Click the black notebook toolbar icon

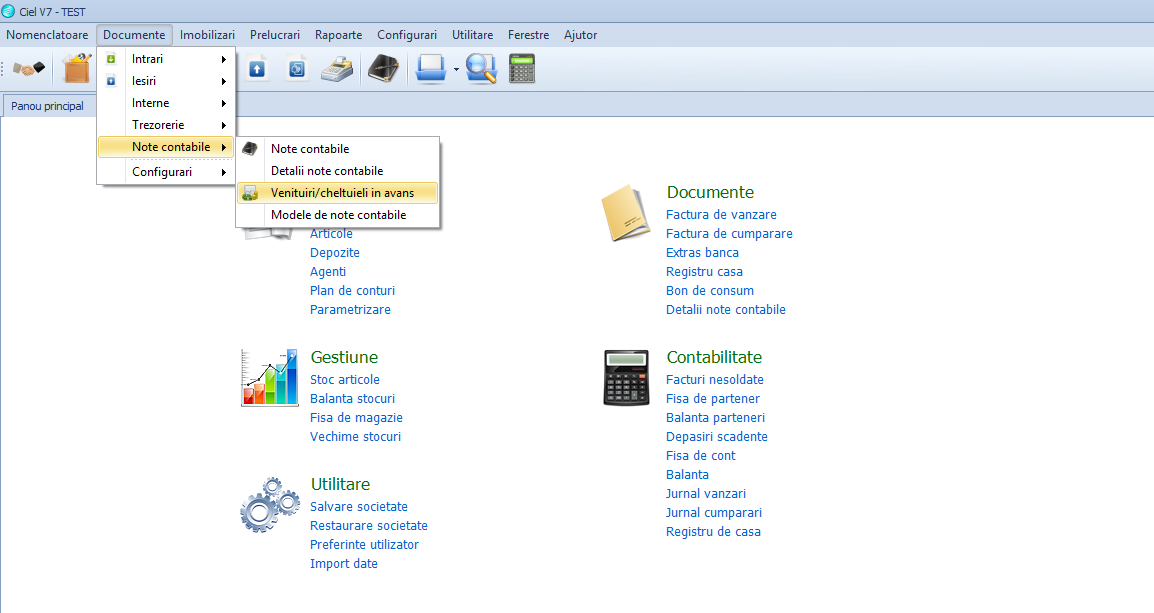click(383, 69)
